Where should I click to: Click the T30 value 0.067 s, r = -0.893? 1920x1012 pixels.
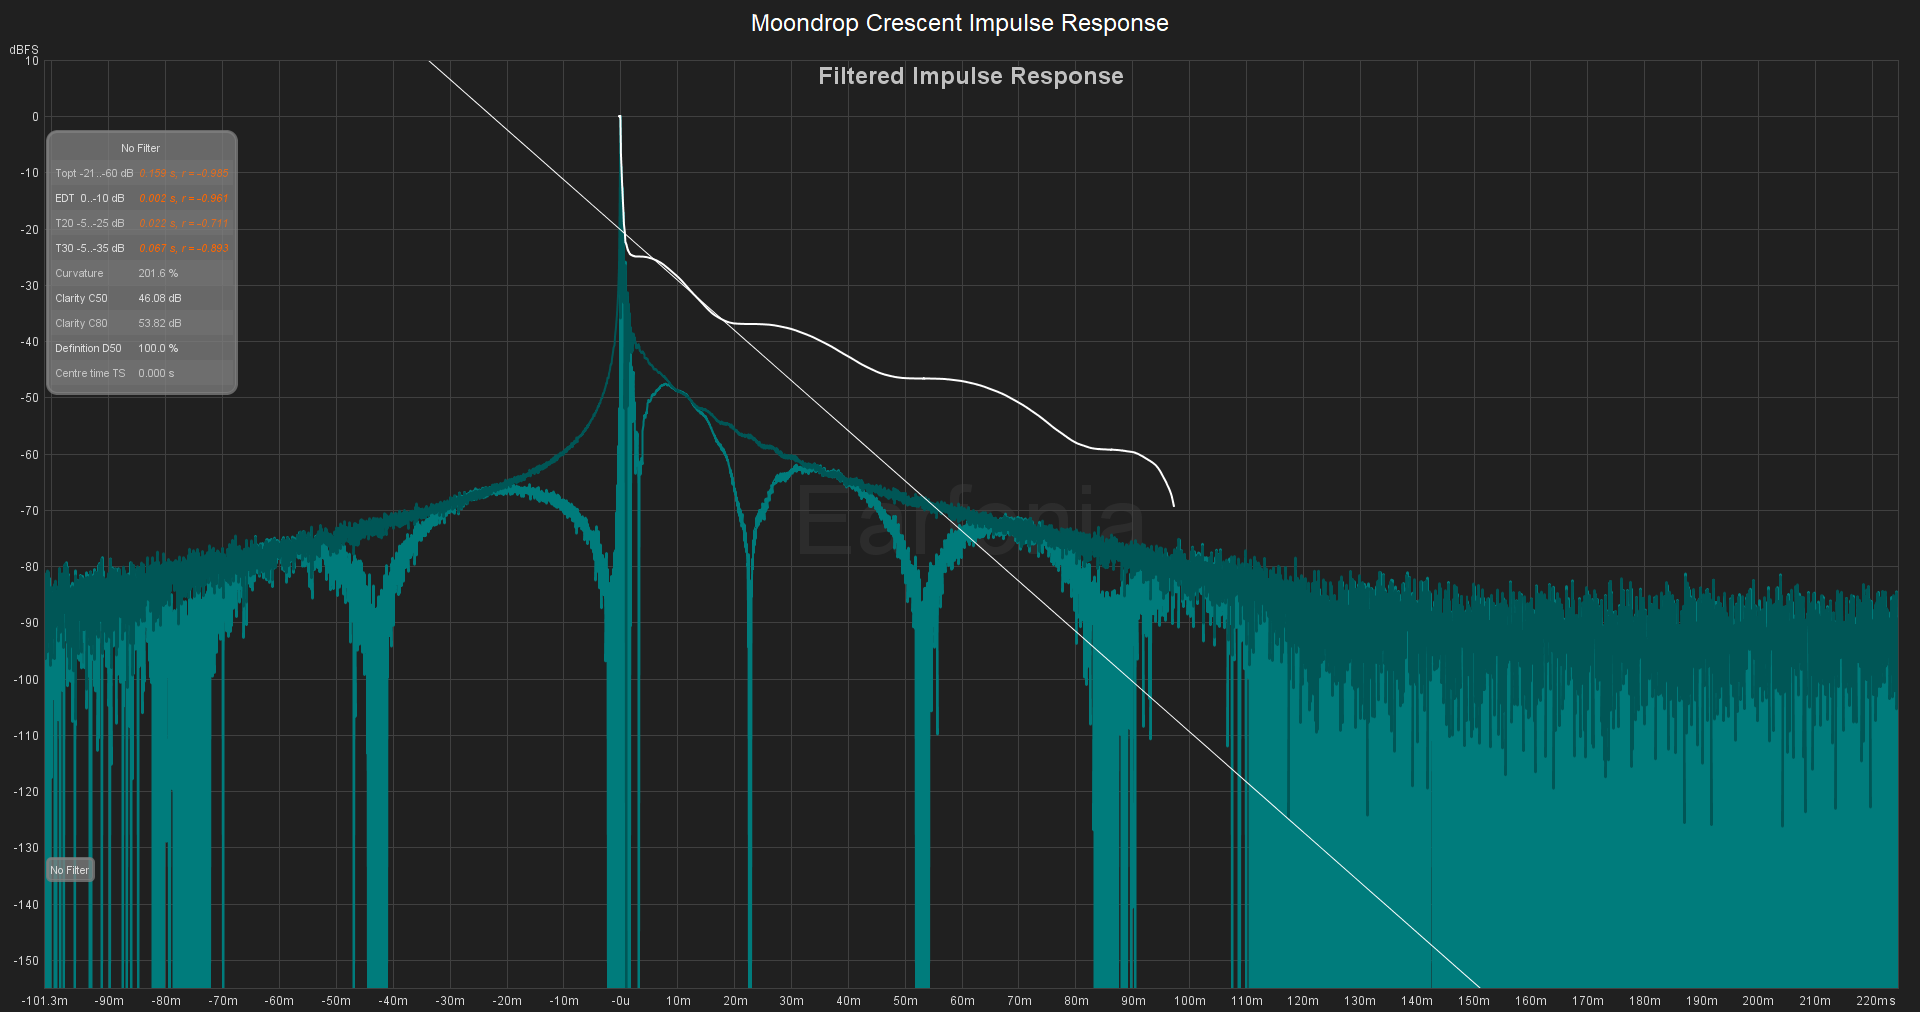click(x=184, y=248)
